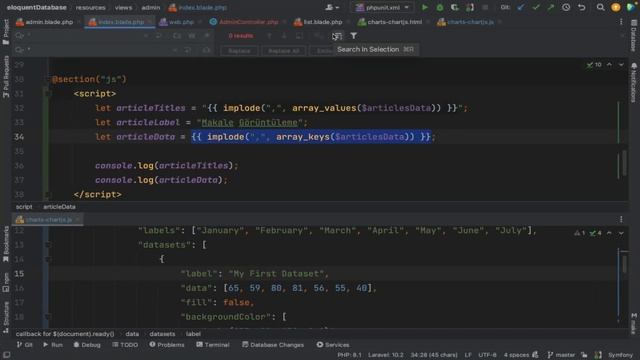The height and width of the screenshot is (360, 640).
Task: Open Bookmarks tool window
Action: tap(6, 245)
